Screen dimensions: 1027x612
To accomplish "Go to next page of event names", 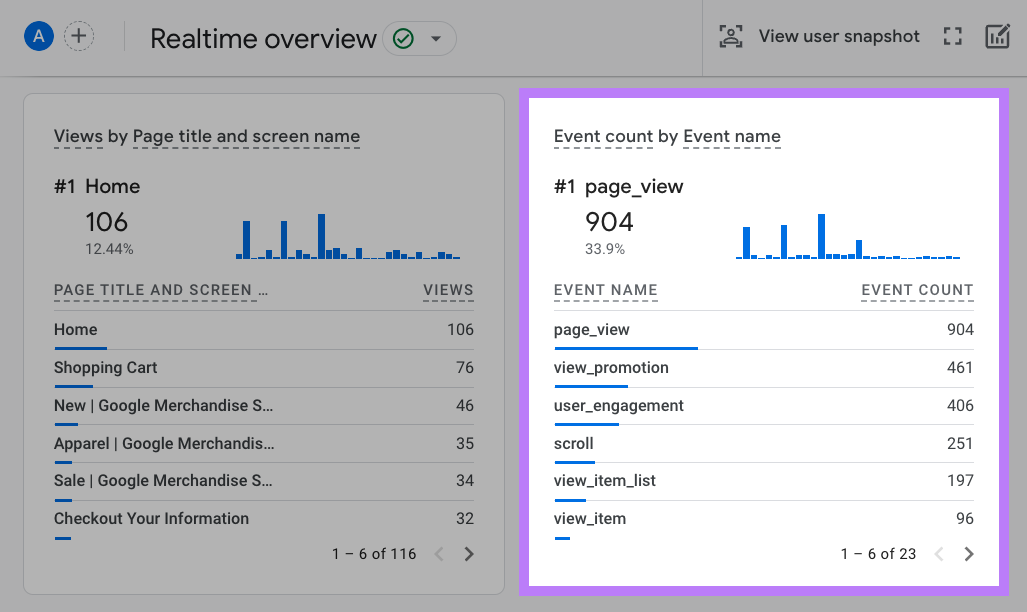I will coord(968,553).
